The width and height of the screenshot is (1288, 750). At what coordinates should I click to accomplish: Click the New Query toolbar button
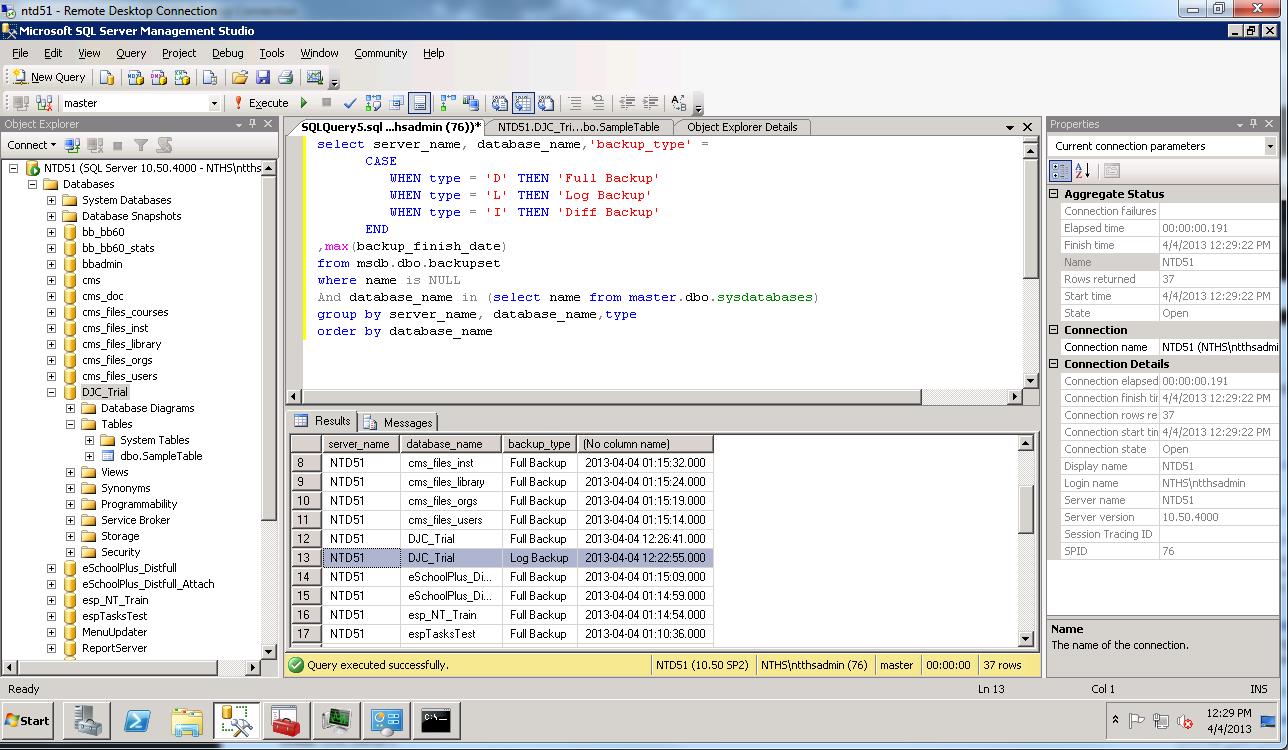pos(48,77)
